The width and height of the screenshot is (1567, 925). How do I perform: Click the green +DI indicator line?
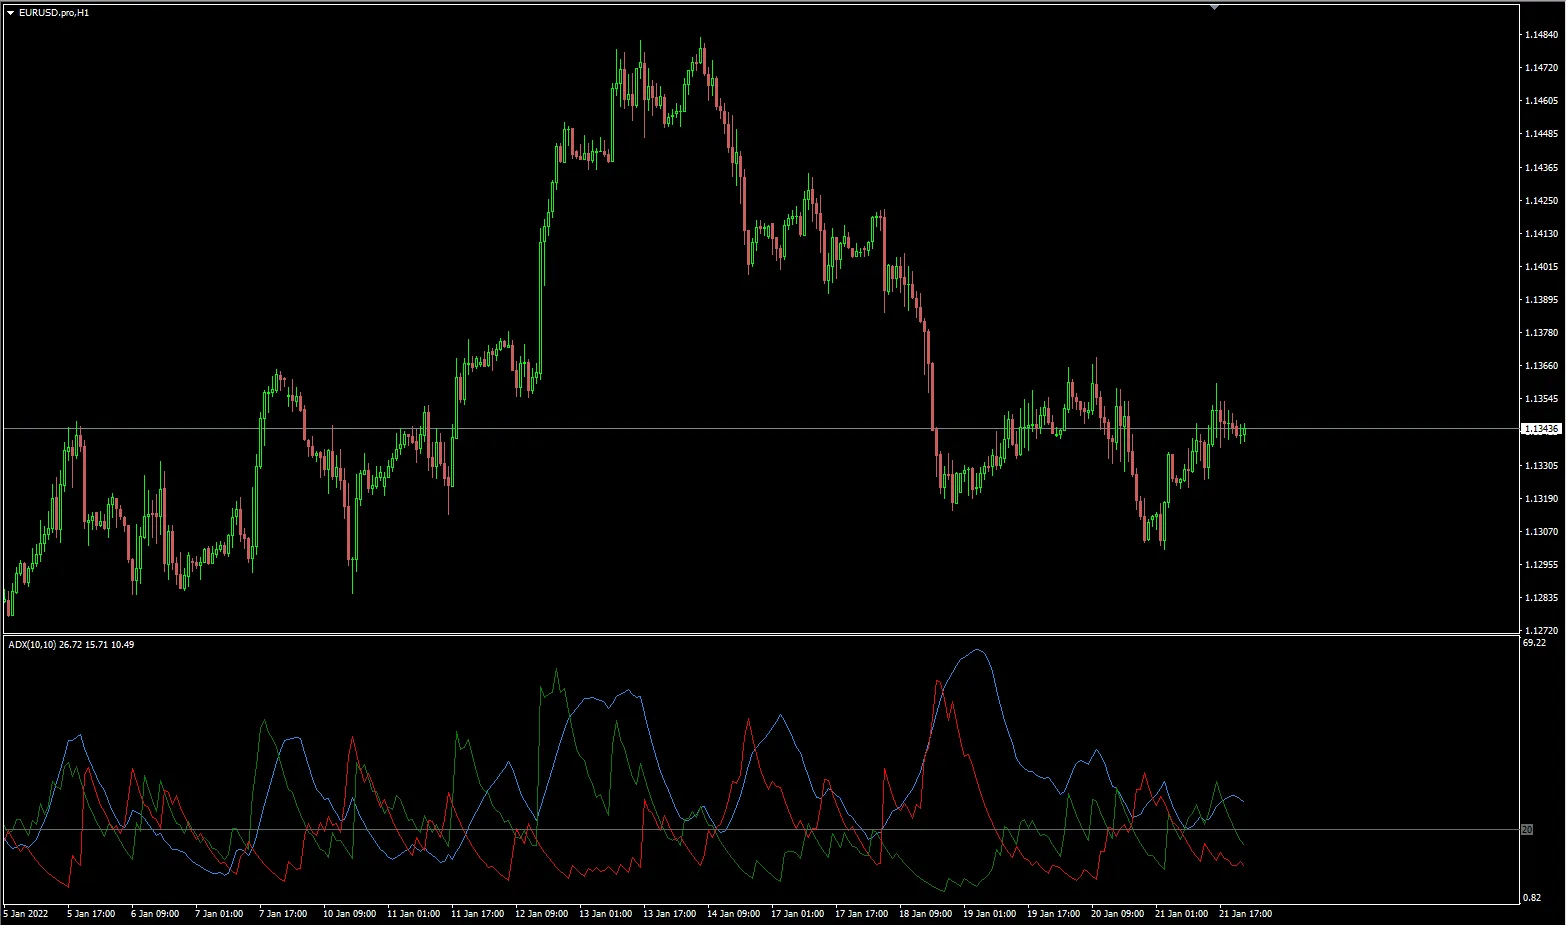tap(557, 672)
